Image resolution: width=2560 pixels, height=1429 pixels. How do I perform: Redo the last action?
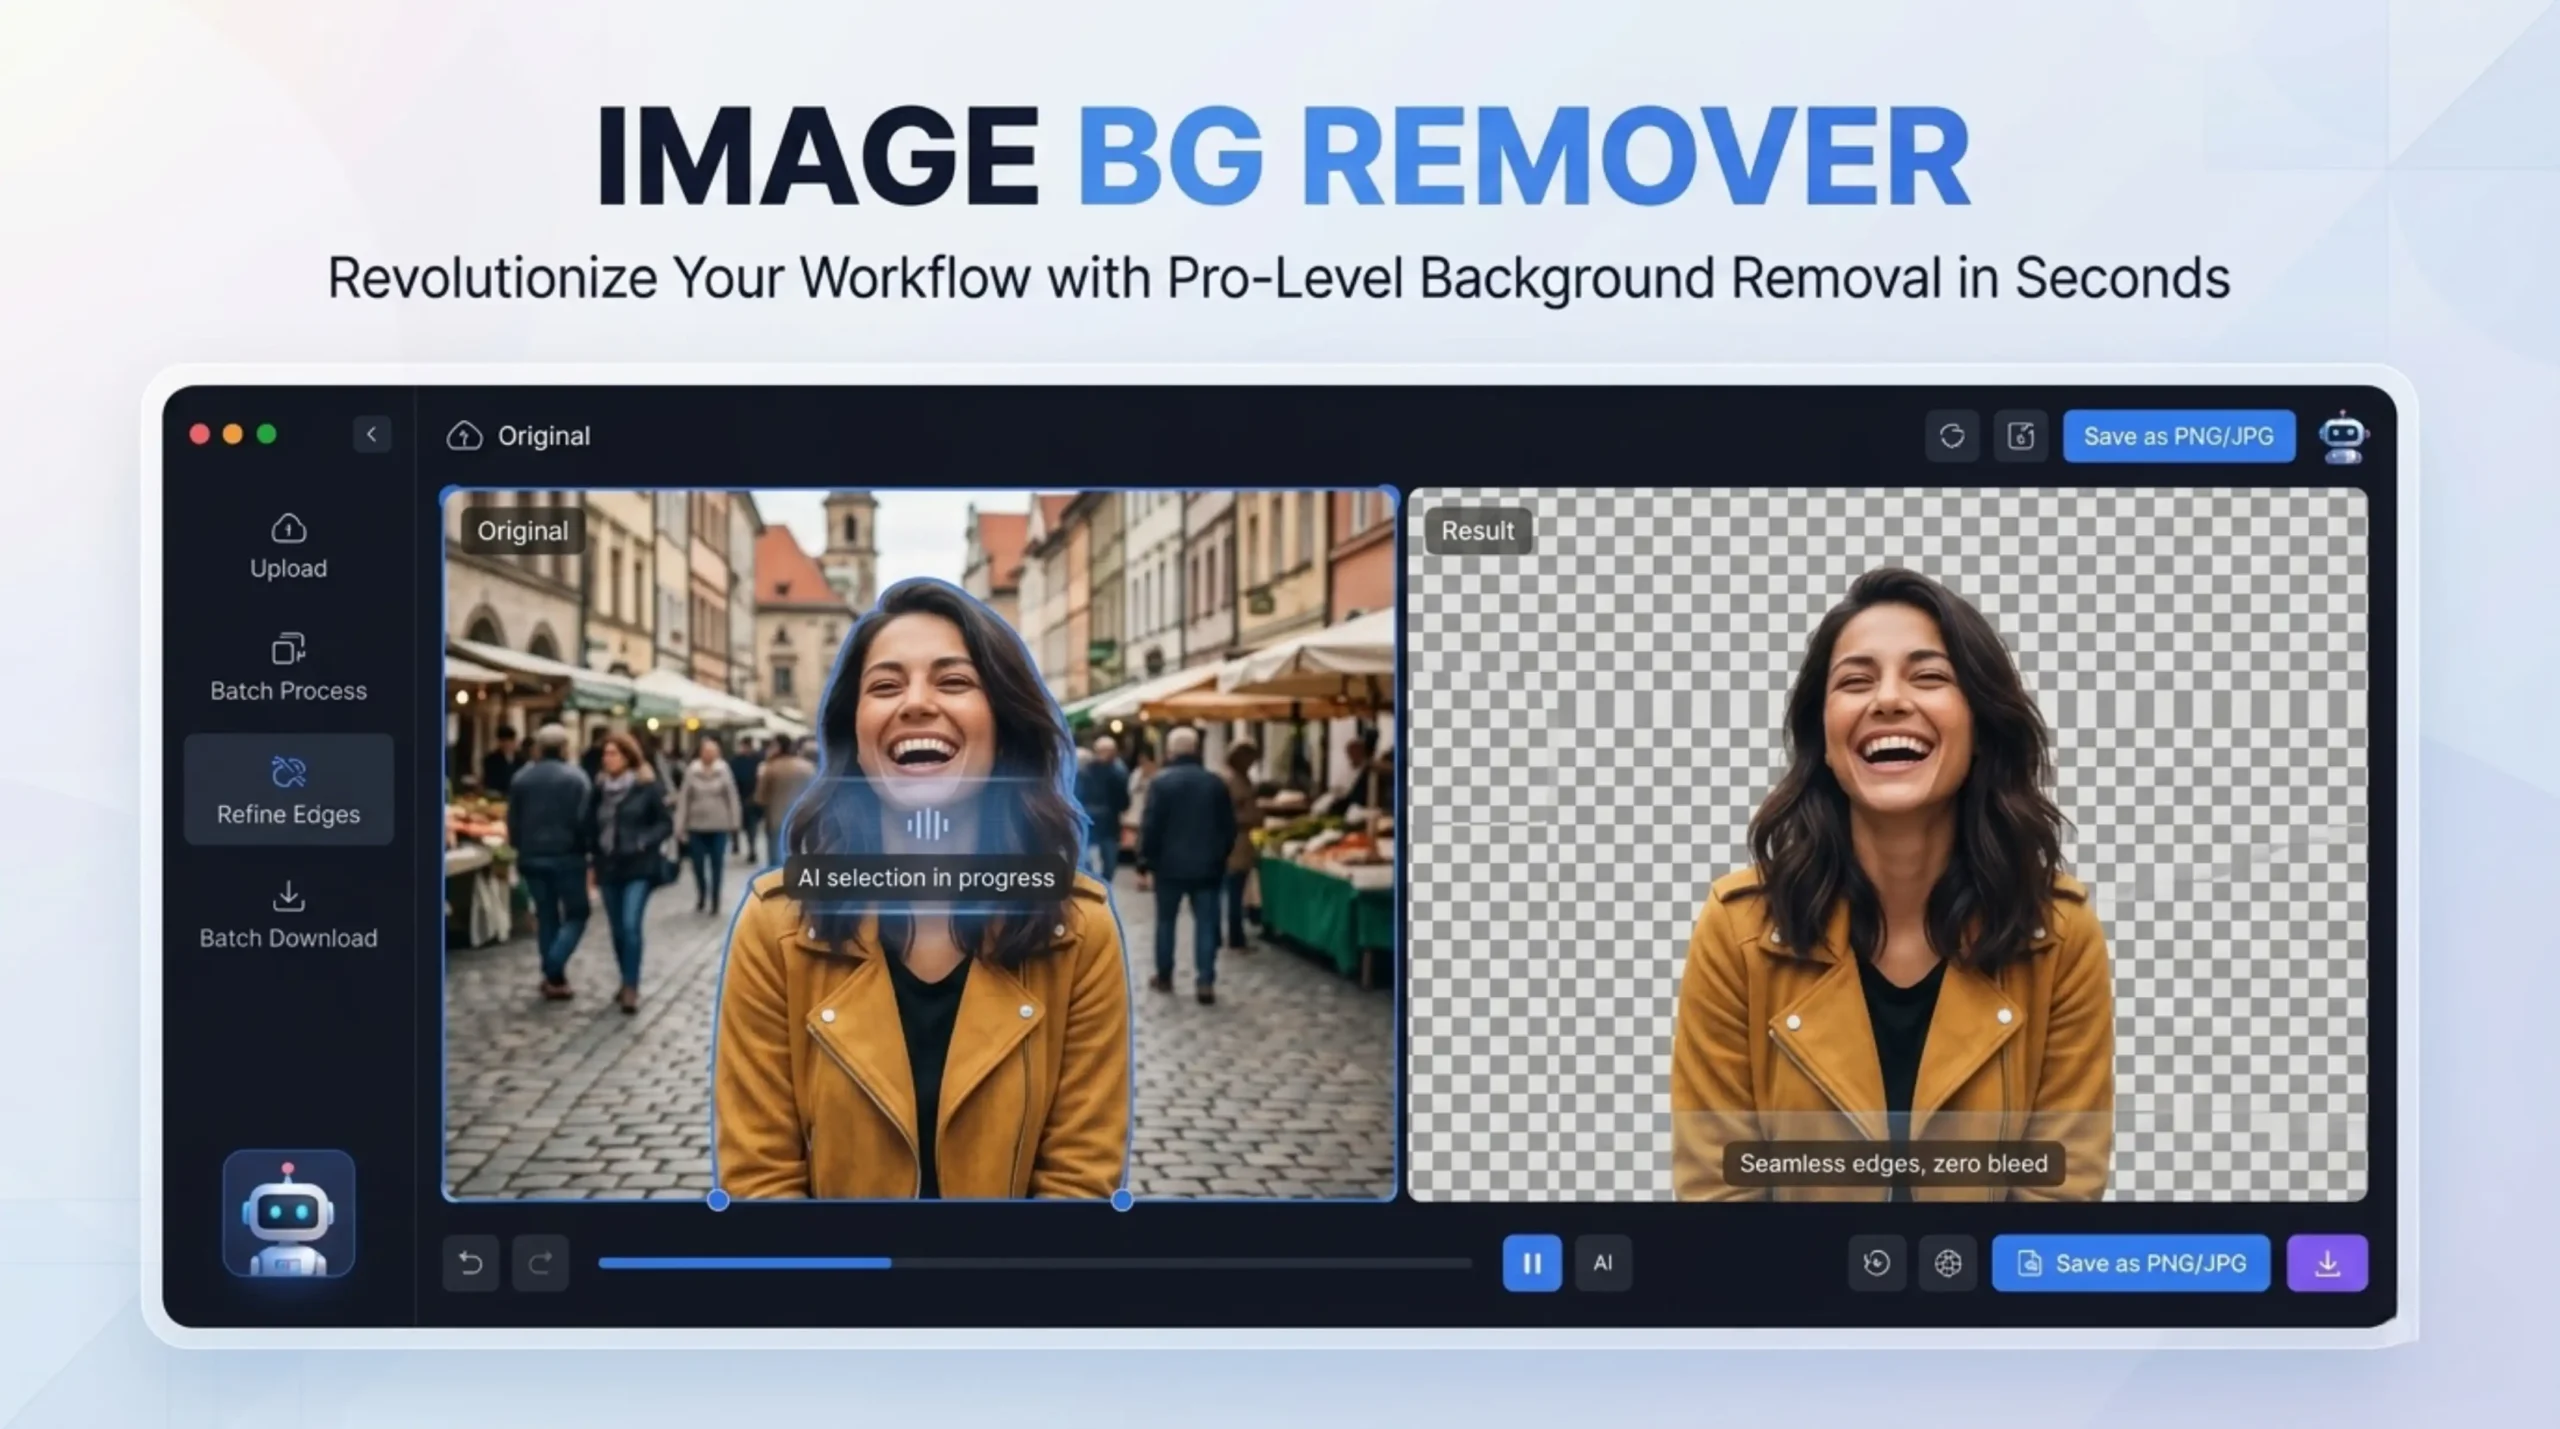pyautogui.click(x=541, y=1263)
